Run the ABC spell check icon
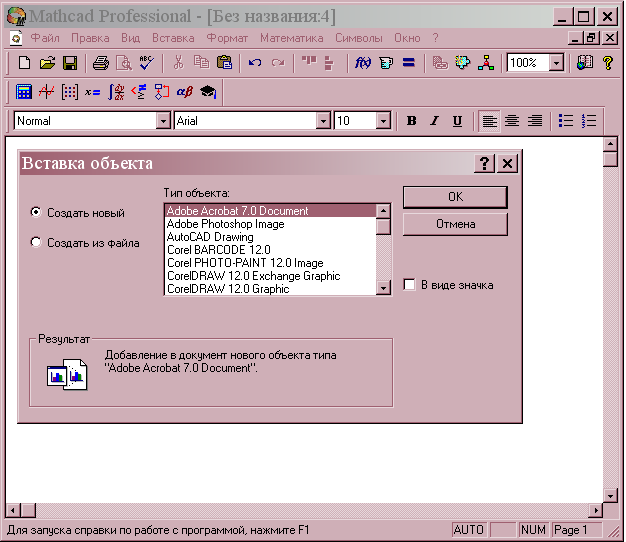This screenshot has height=542, width=626. point(147,63)
